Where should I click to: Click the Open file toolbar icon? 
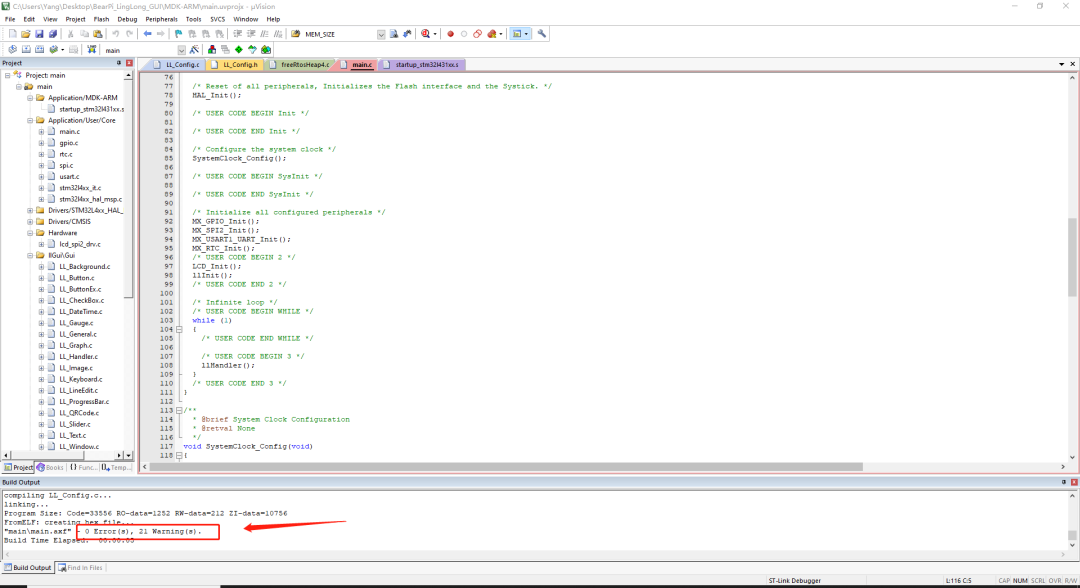click(25, 34)
